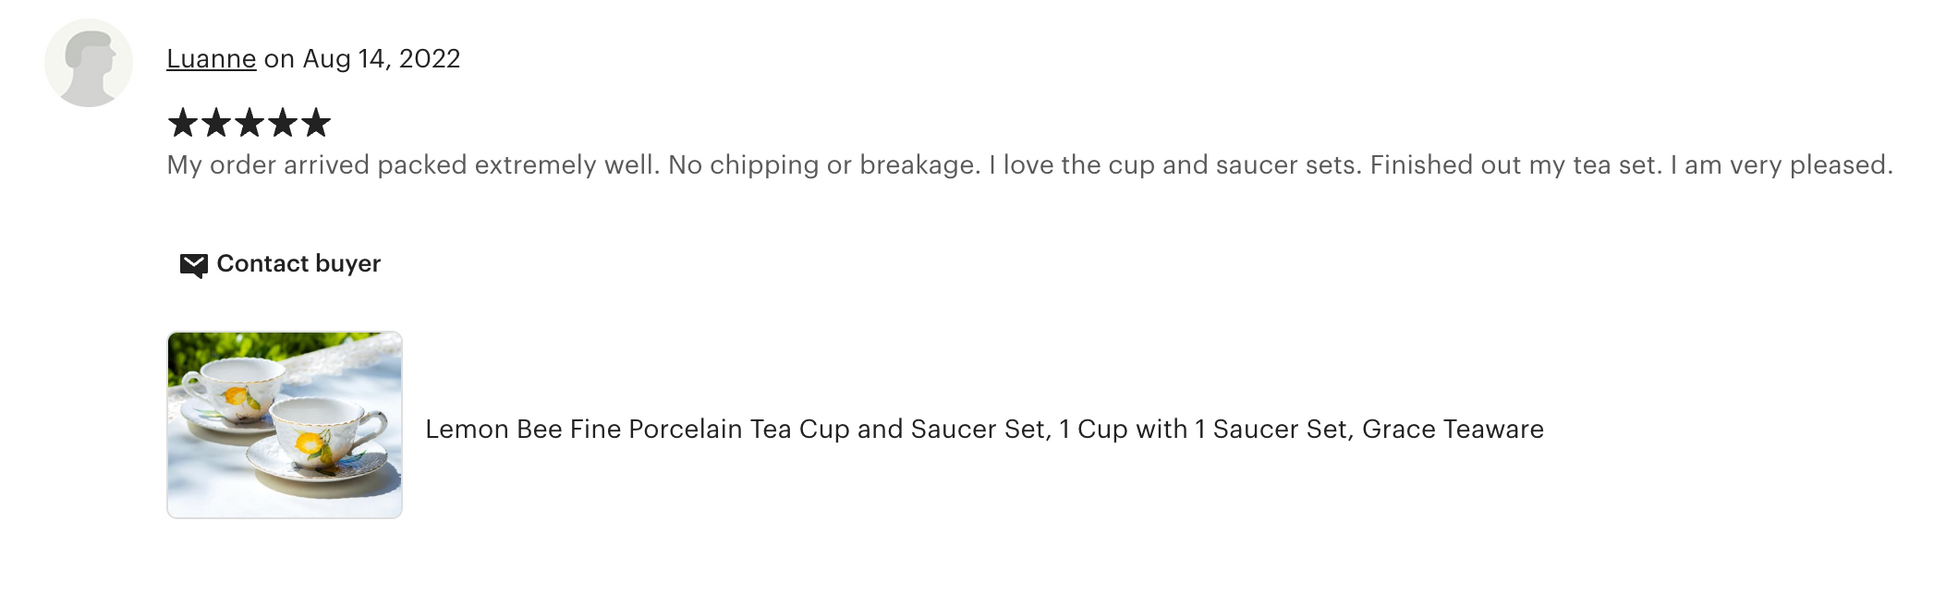Open reviewer Luanne's profile link
The height and width of the screenshot is (606, 1946).
click(x=211, y=59)
